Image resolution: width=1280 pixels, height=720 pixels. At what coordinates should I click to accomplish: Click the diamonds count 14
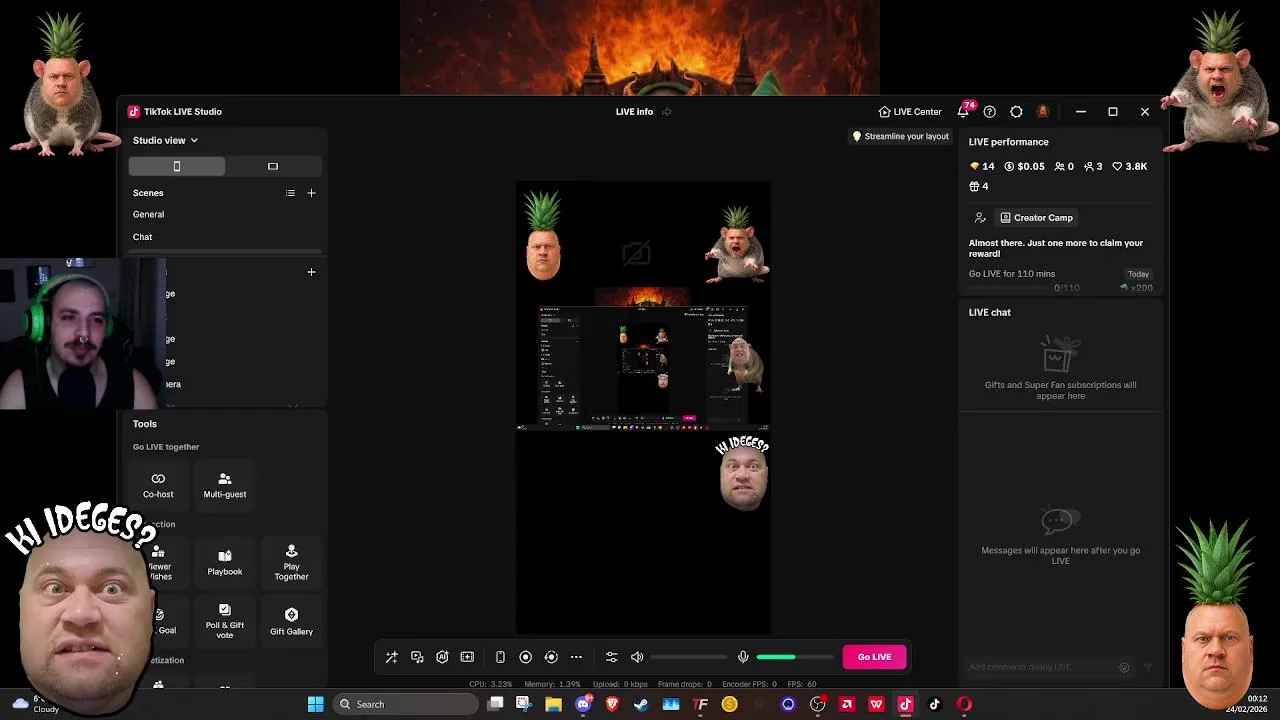[982, 167]
